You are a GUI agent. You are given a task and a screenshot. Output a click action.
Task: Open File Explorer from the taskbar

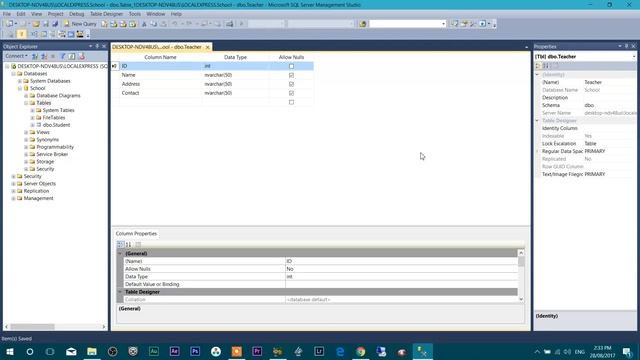pos(92,351)
